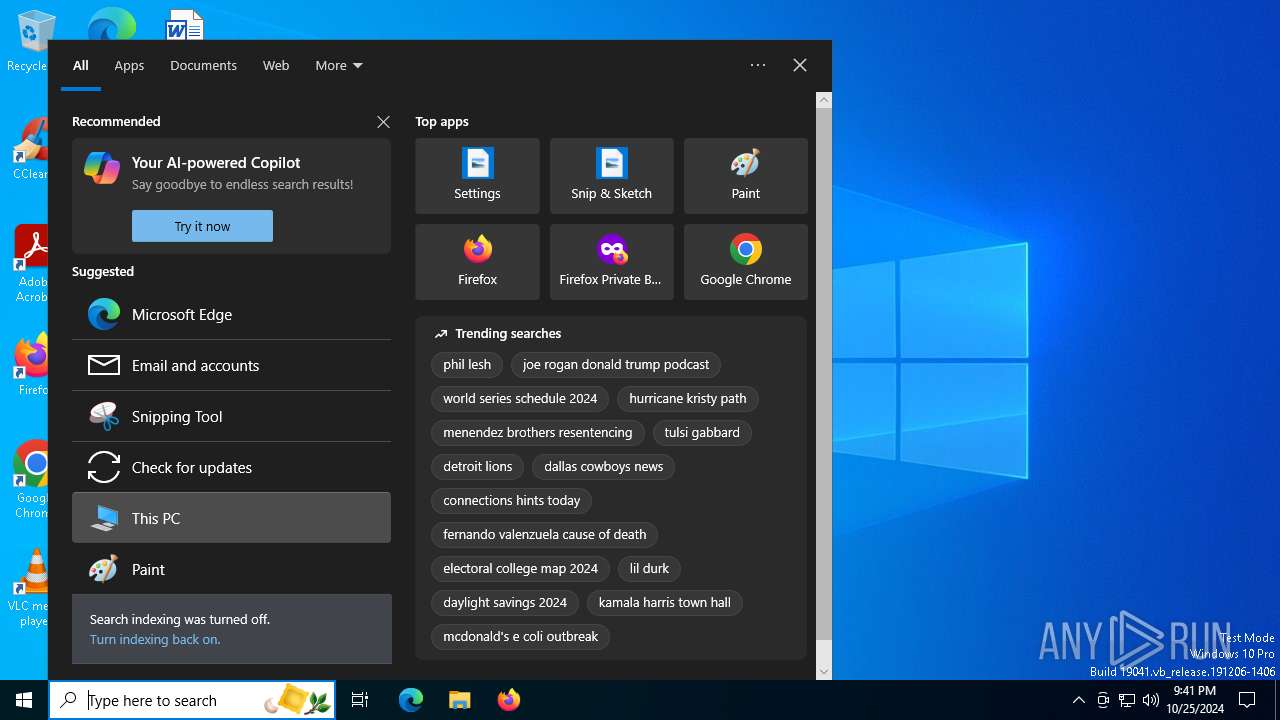Click the search highlights flower icon

point(298,700)
